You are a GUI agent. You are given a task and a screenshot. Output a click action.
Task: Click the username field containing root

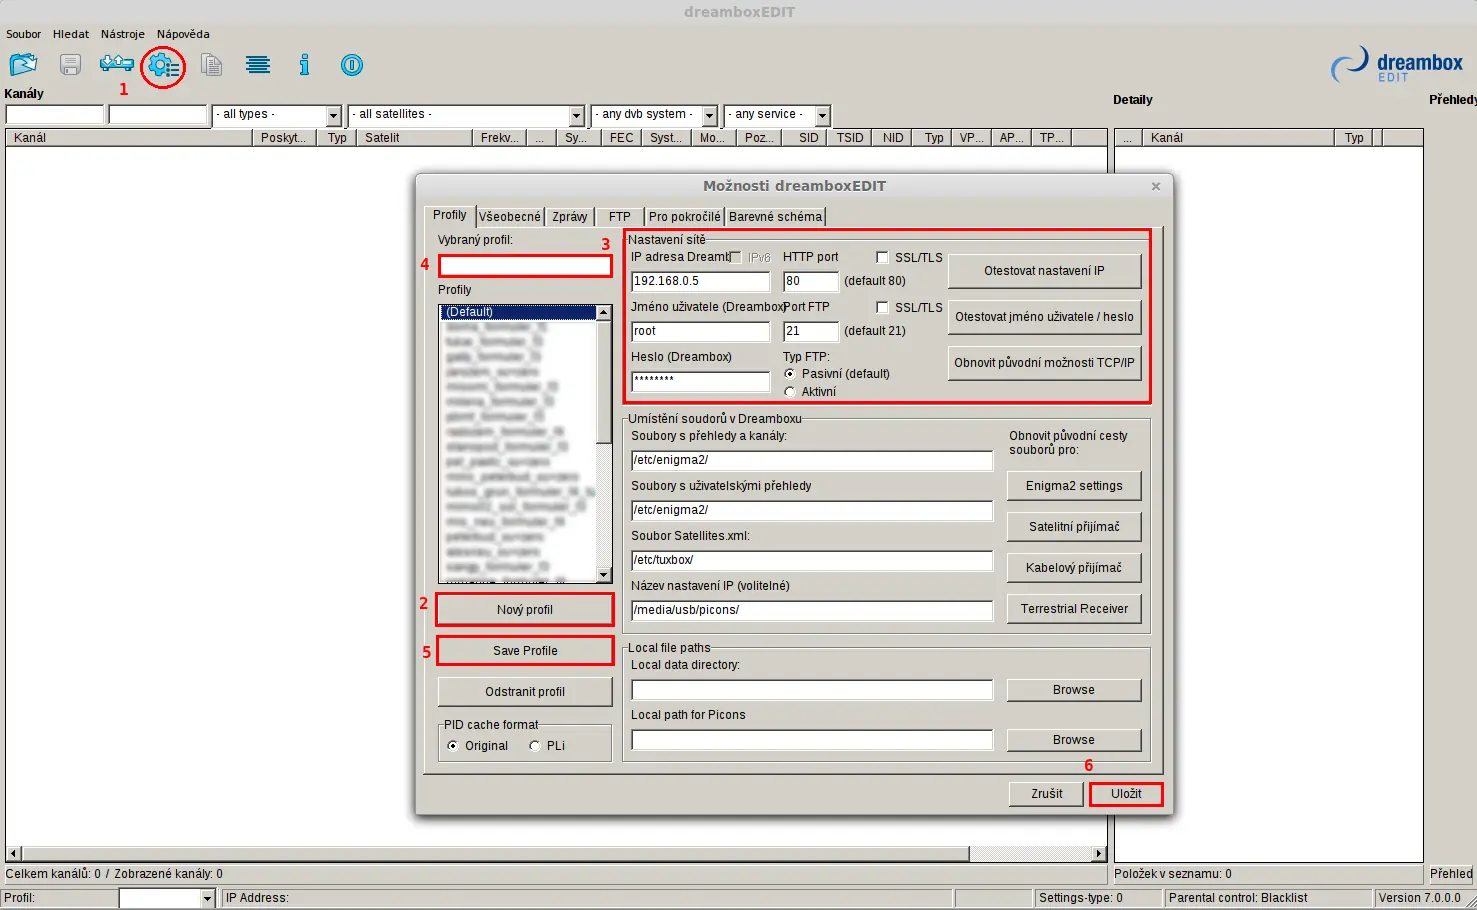[701, 331]
